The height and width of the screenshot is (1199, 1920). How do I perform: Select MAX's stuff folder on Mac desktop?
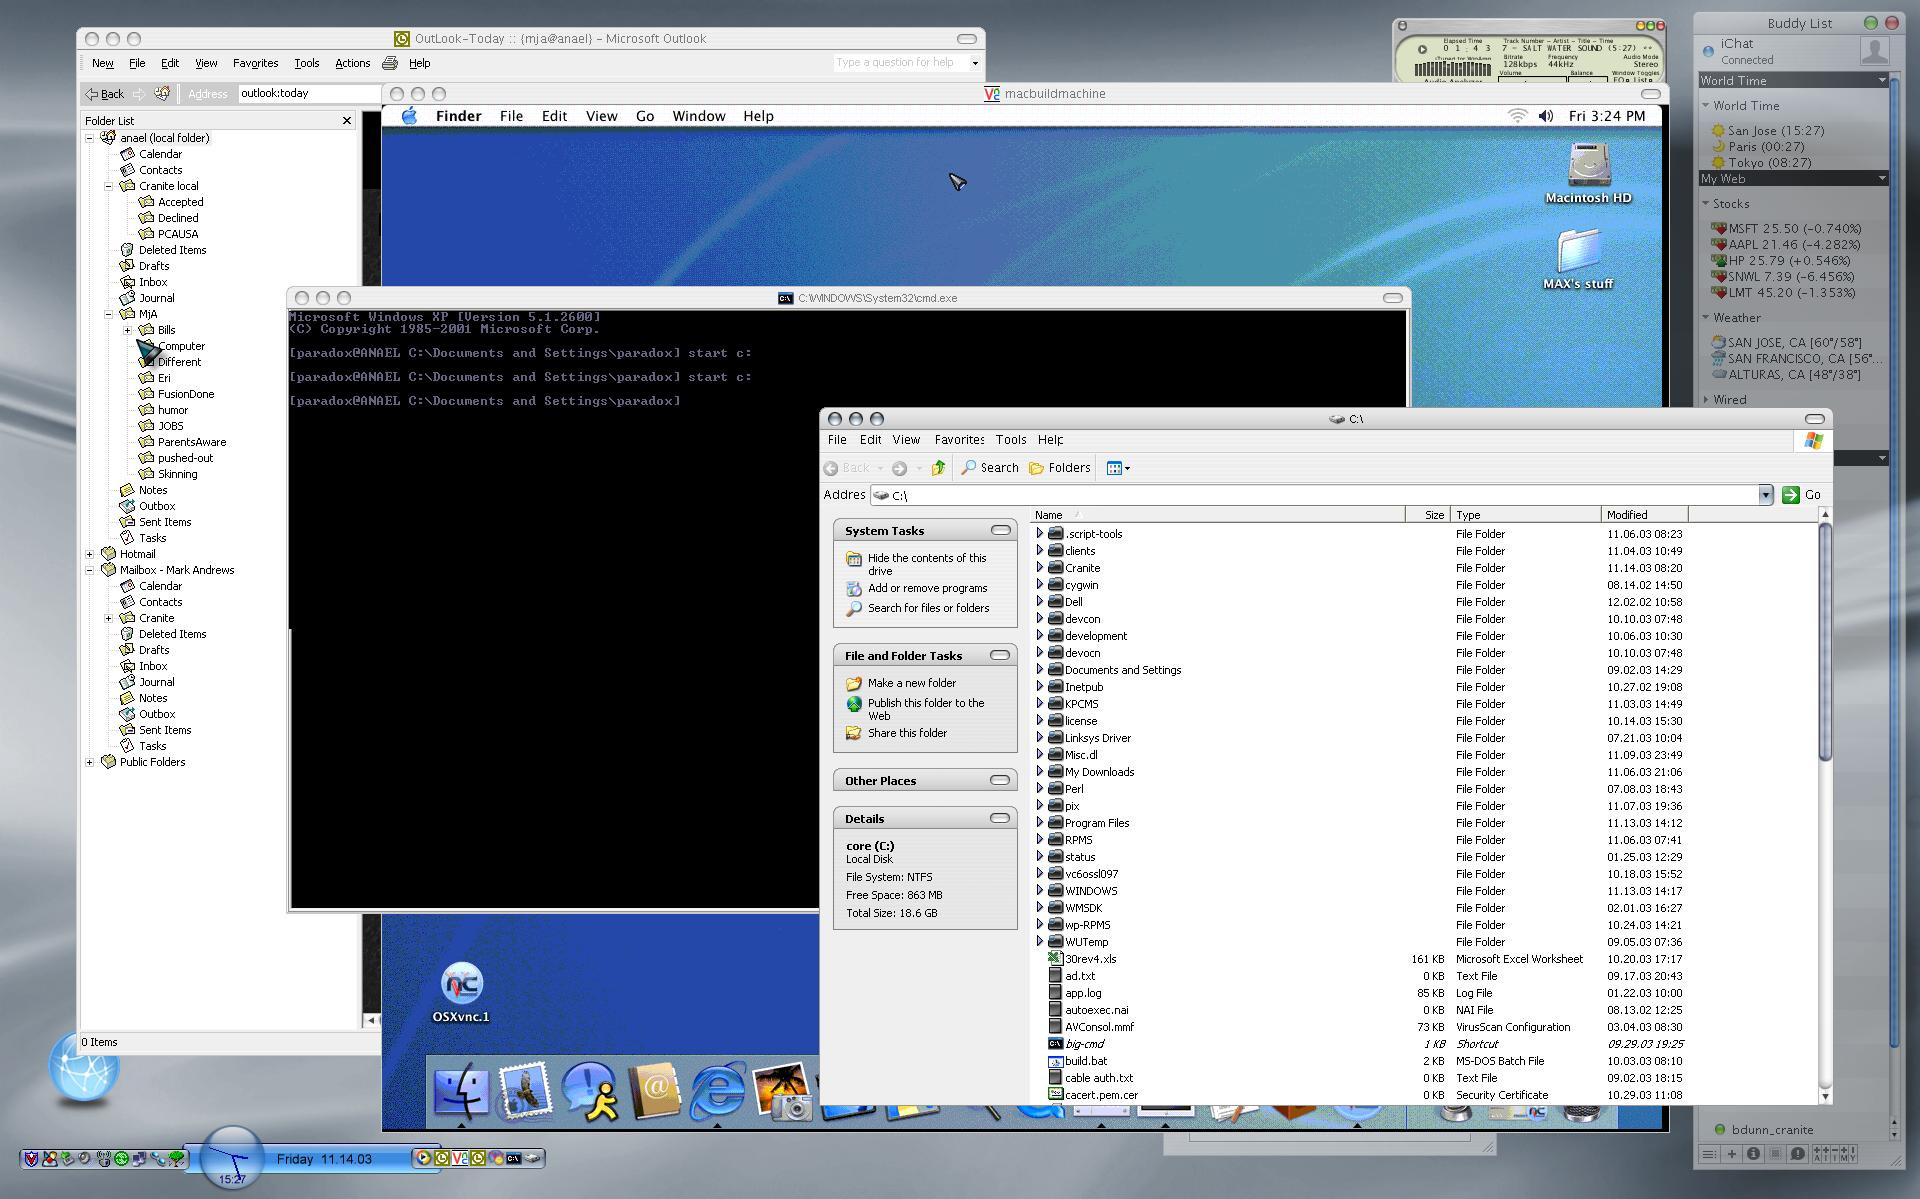click(x=1578, y=259)
